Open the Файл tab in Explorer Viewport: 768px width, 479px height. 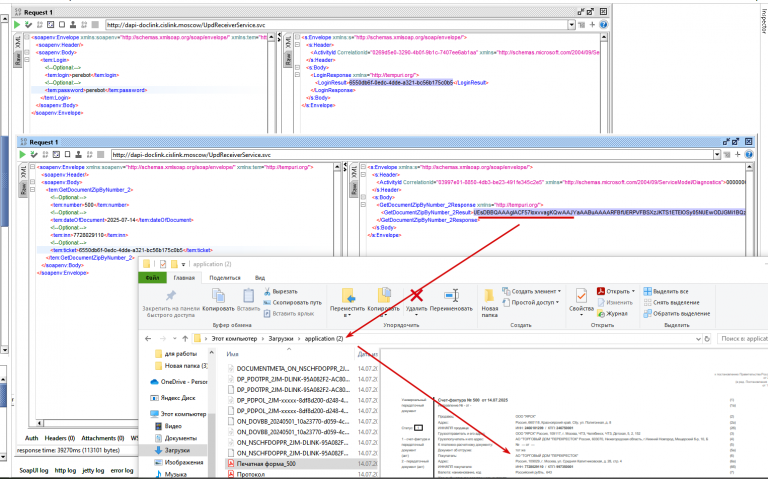point(152,278)
